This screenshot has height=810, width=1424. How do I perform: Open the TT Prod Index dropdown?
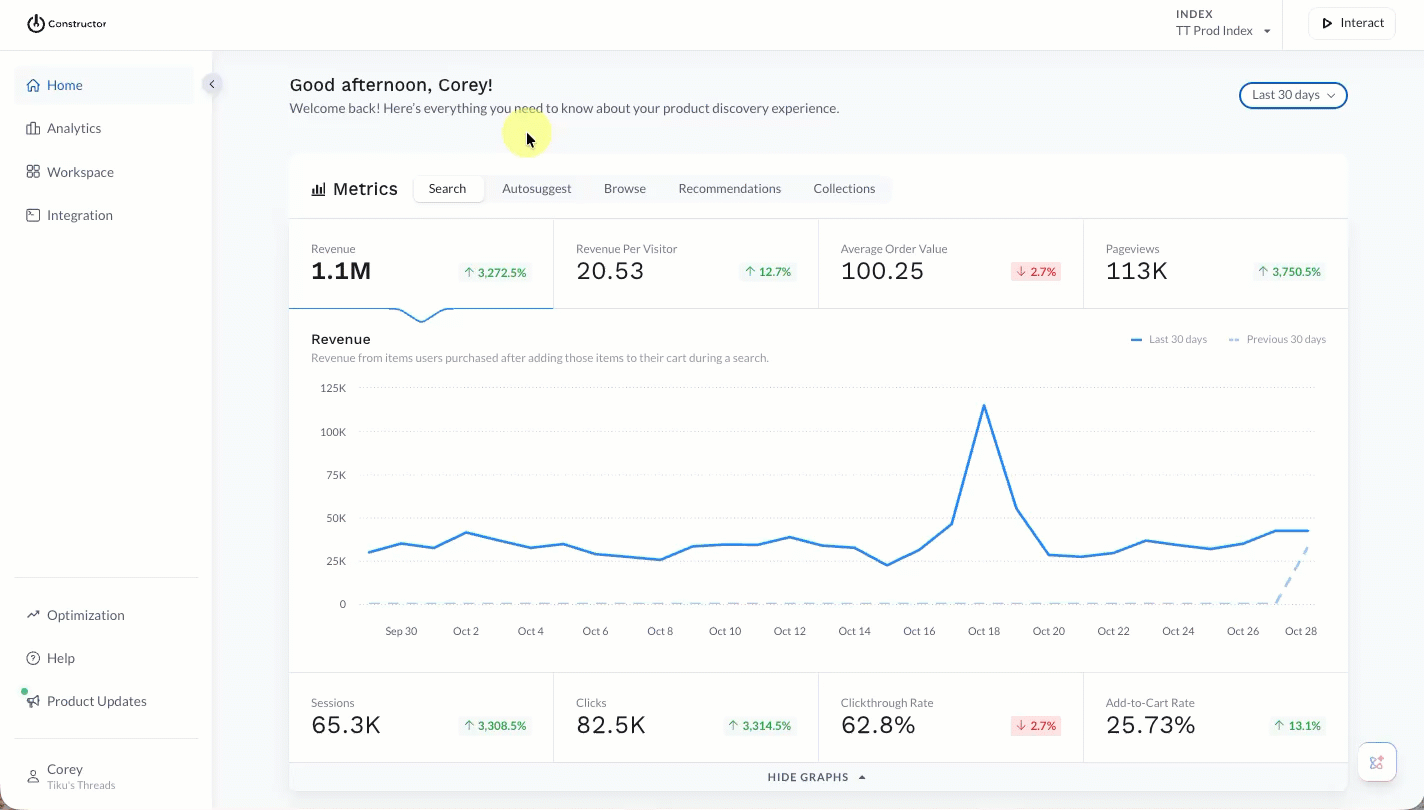coord(1223,31)
